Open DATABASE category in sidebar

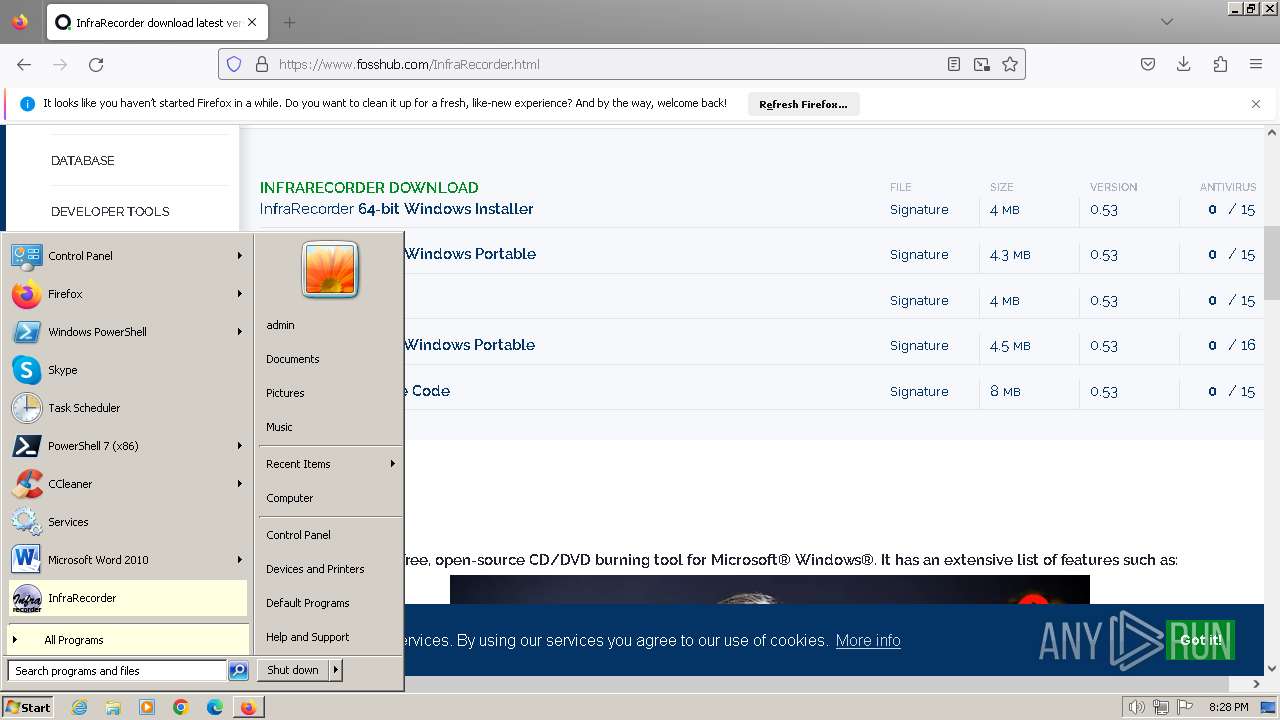(83, 160)
